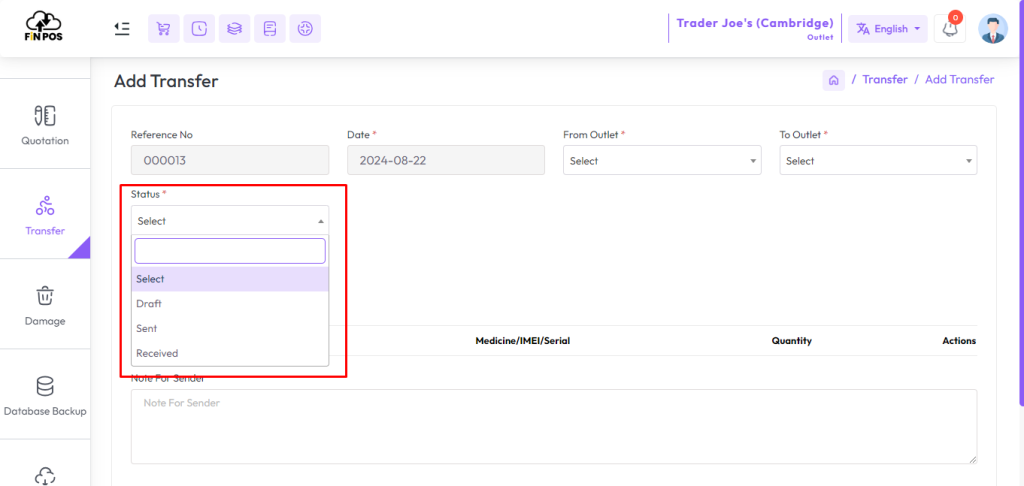The height and width of the screenshot is (486, 1024).
Task: Choose the Sent status option
Action: click(x=230, y=329)
